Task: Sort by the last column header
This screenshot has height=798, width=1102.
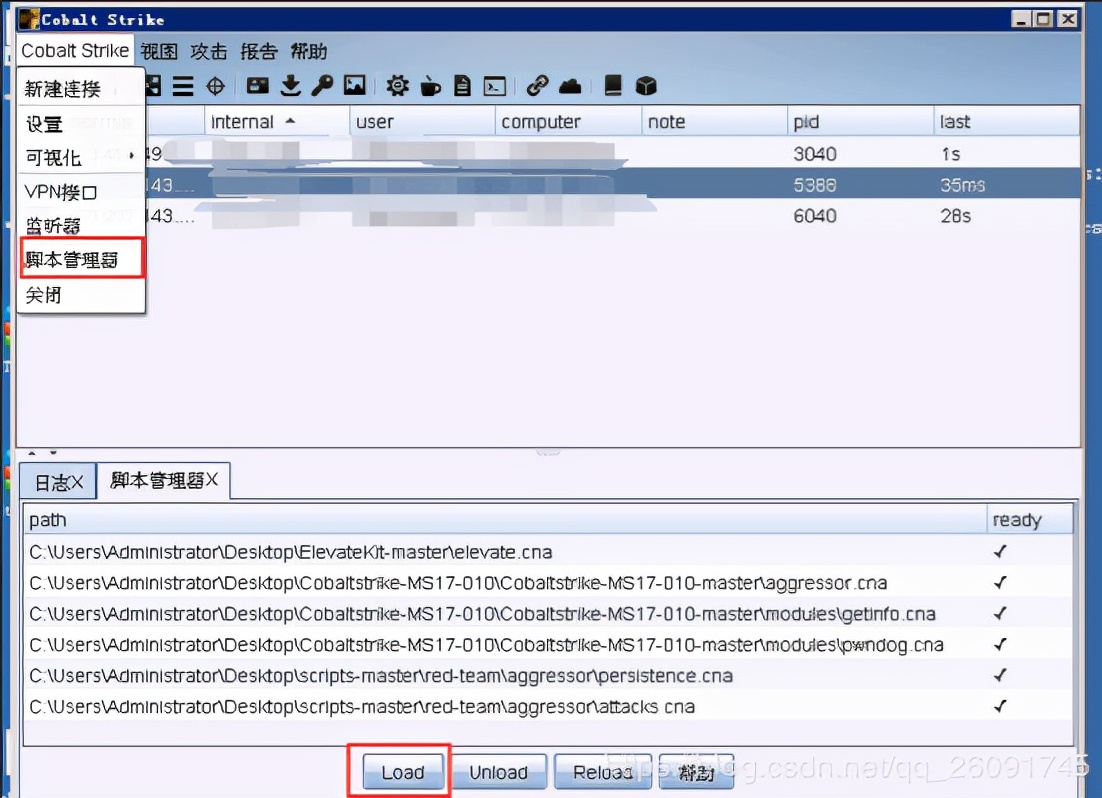Action: pyautogui.click(x=1006, y=122)
